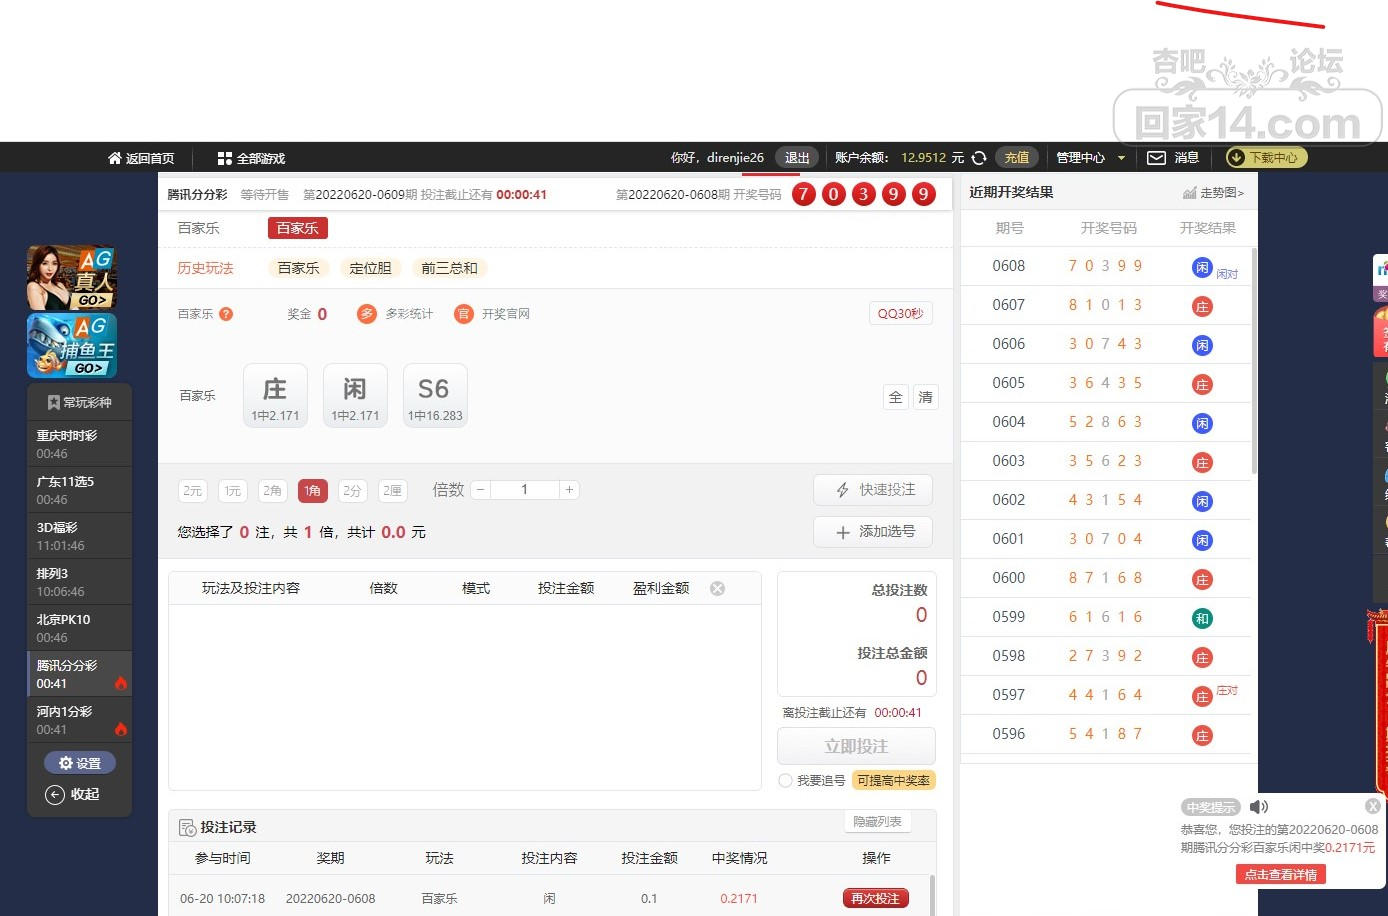Click the 投注记录 record icon
This screenshot has width=1388, height=916.
tap(187, 828)
